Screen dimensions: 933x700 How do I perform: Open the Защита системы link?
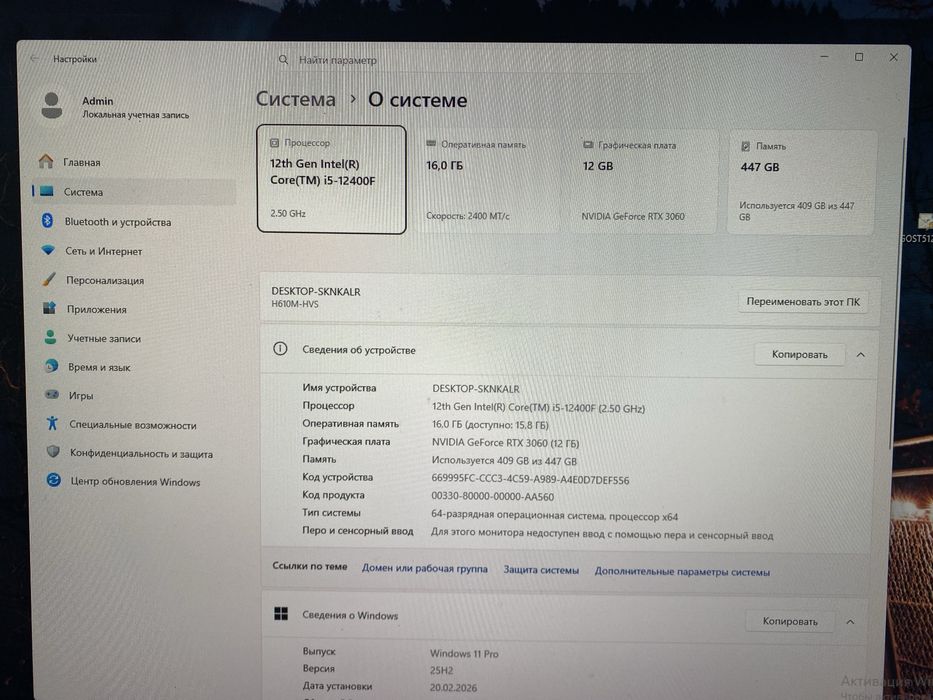click(x=541, y=570)
